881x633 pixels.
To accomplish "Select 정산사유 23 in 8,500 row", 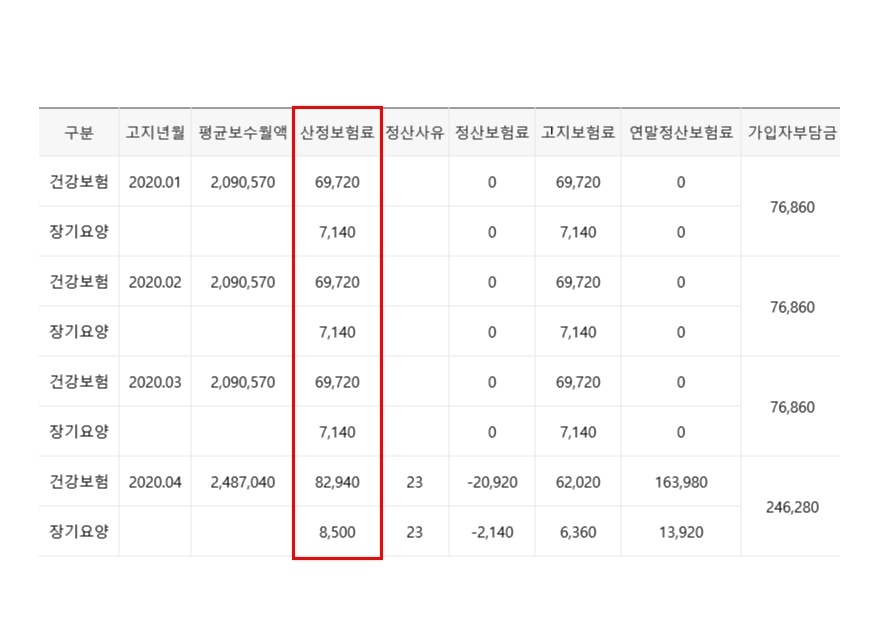I will [x=415, y=532].
